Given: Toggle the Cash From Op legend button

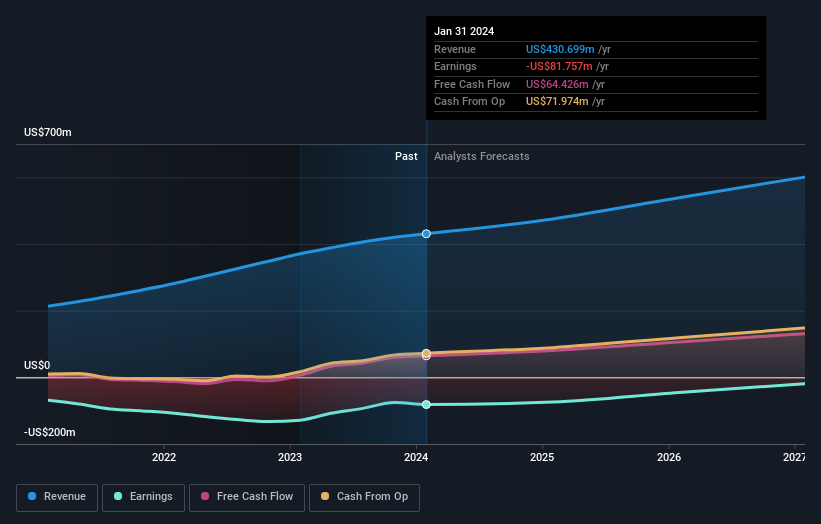Looking at the screenshot, I should click(x=364, y=497).
